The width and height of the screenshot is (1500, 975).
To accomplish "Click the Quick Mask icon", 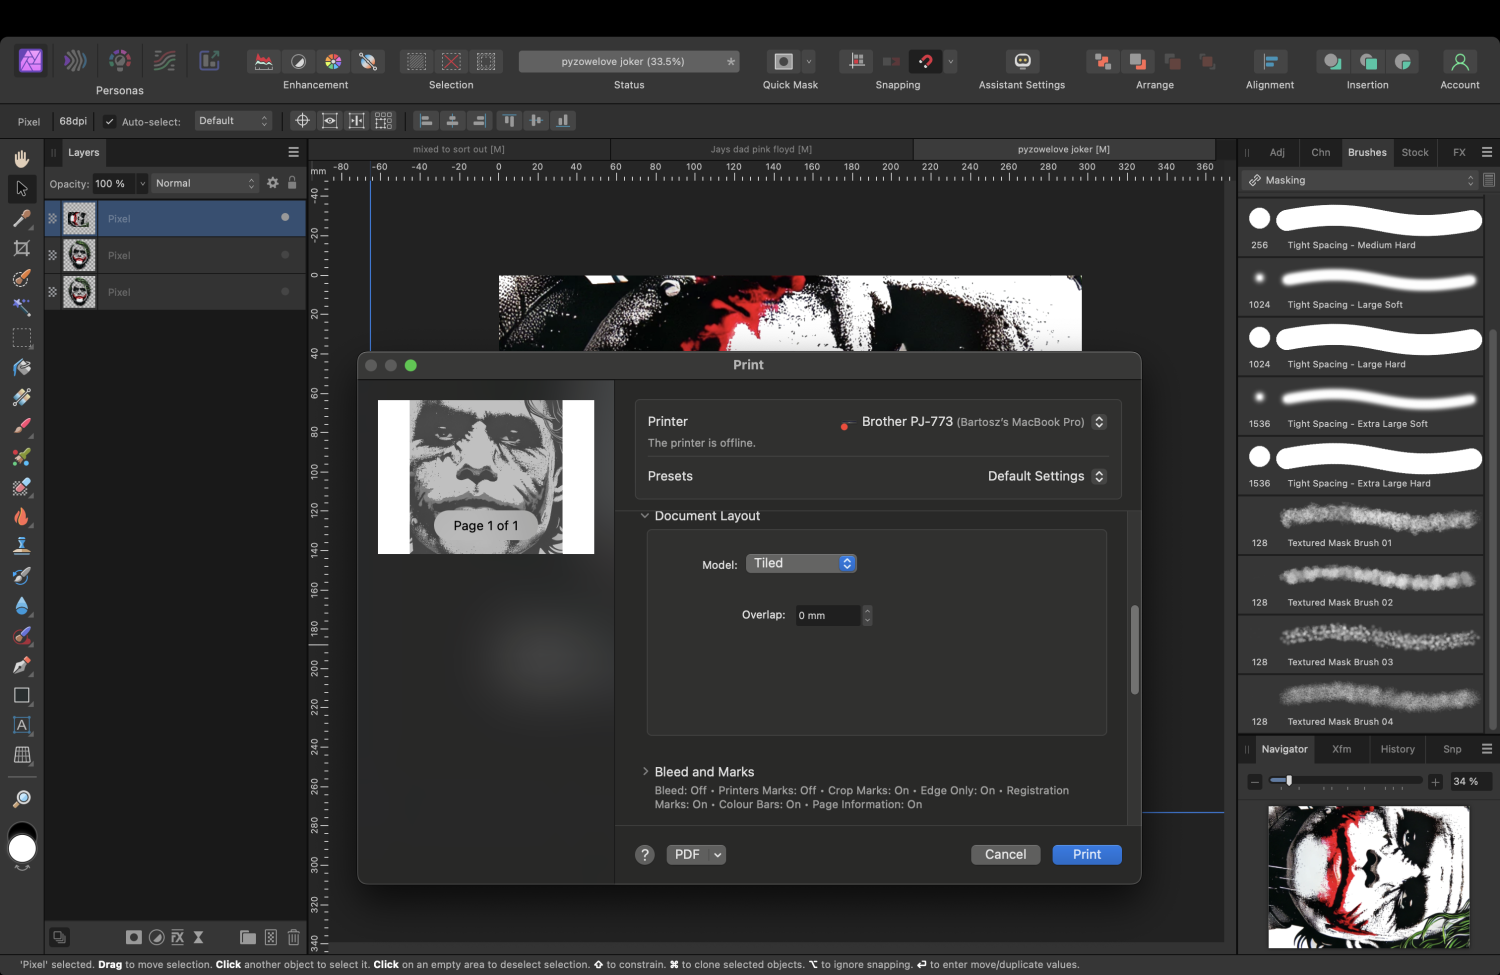I will tap(784, 62).
